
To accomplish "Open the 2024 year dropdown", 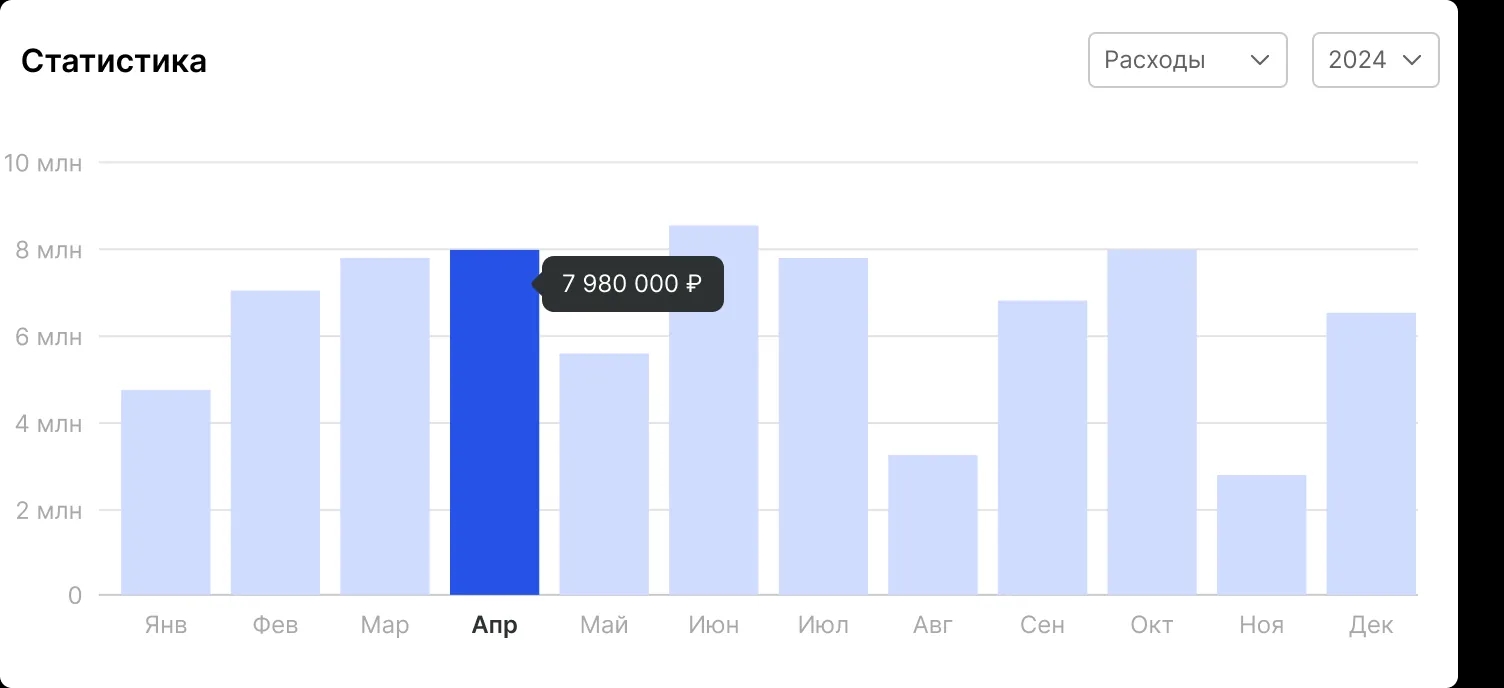I will pyautogui.click(x=1374, y=60).
